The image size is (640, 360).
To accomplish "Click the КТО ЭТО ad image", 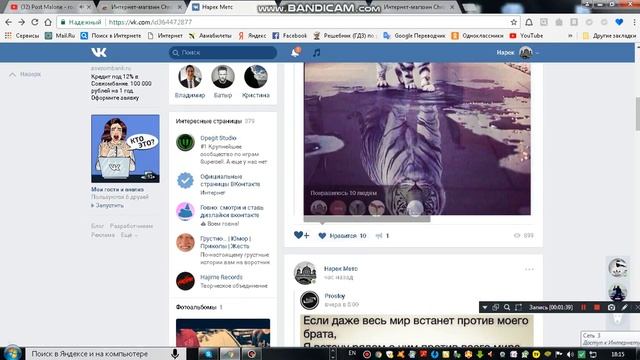I will coord(125,149).
